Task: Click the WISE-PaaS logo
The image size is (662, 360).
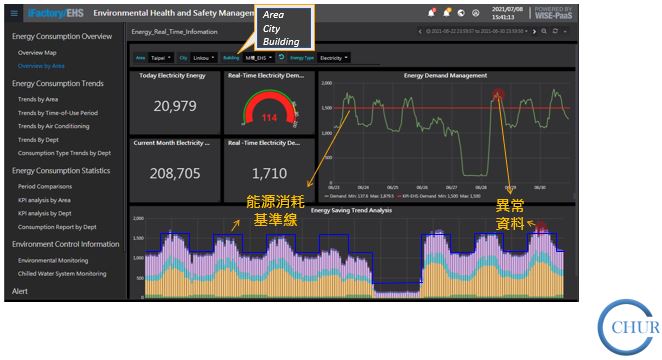Action: [x=553, y=13]
